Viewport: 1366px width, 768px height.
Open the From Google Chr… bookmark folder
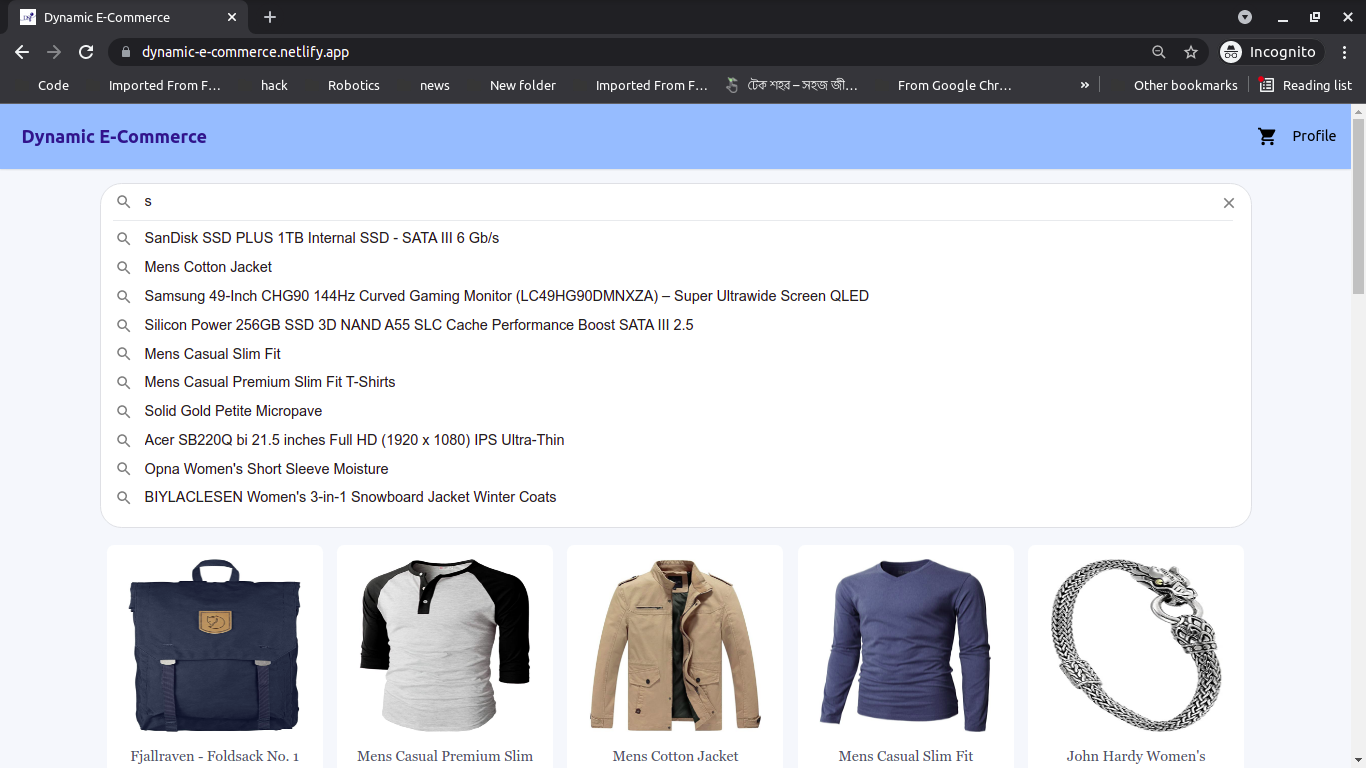[954, 85]
